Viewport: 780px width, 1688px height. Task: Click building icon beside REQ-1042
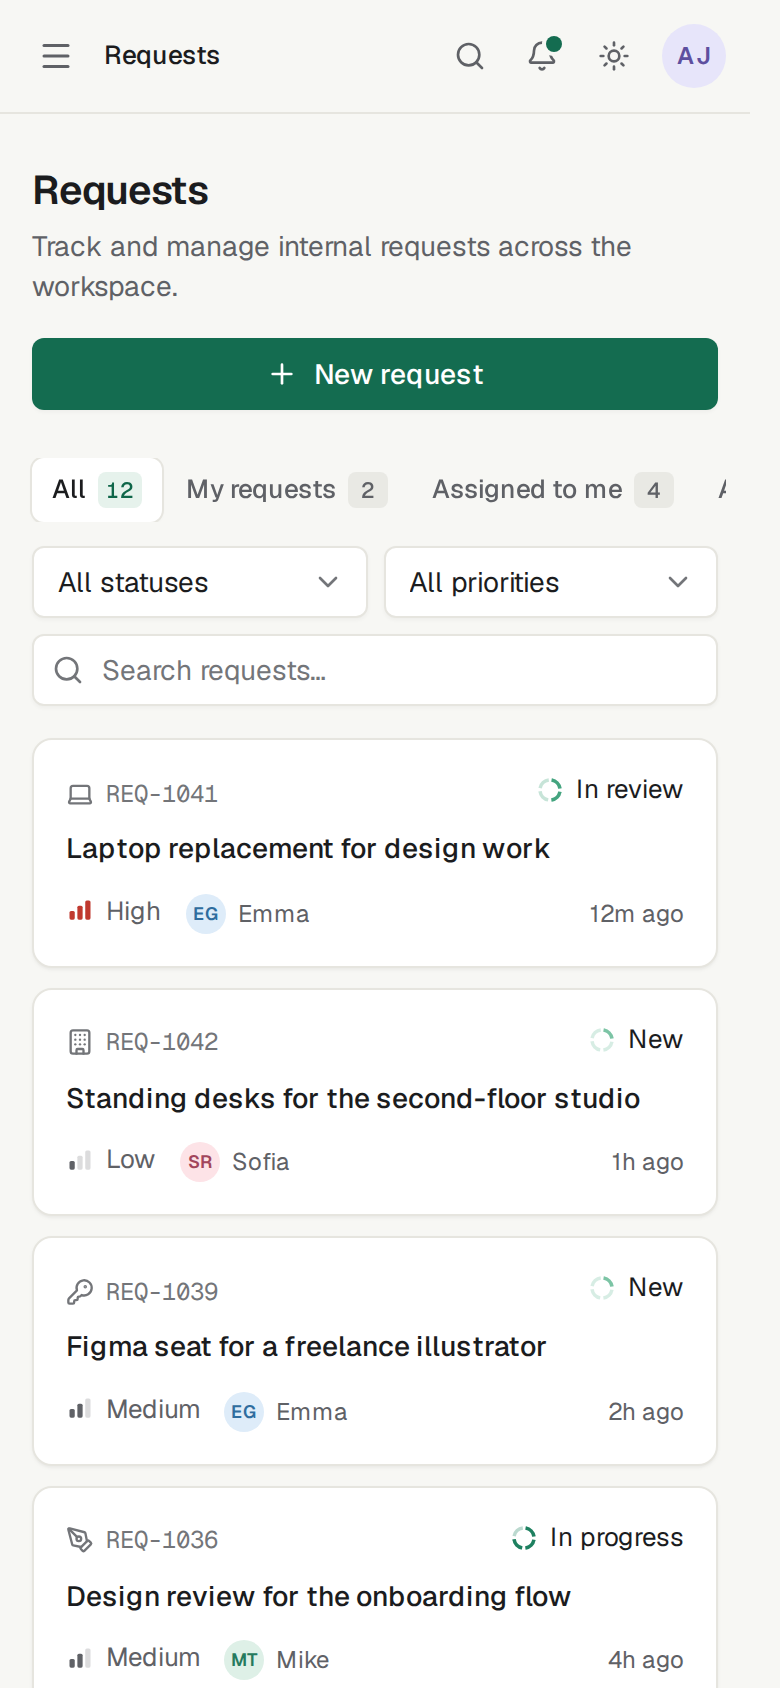80,1043
